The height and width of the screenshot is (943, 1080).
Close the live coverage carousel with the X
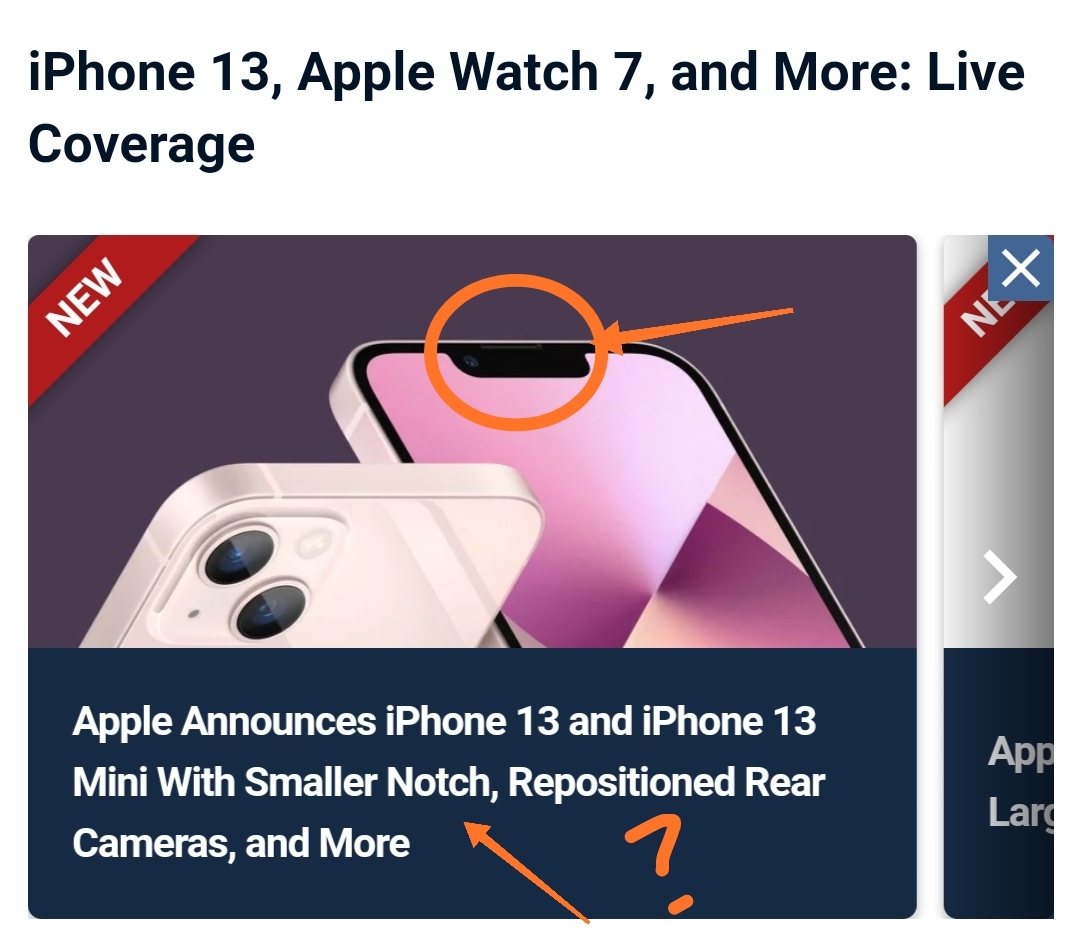tap(1020, 268)
